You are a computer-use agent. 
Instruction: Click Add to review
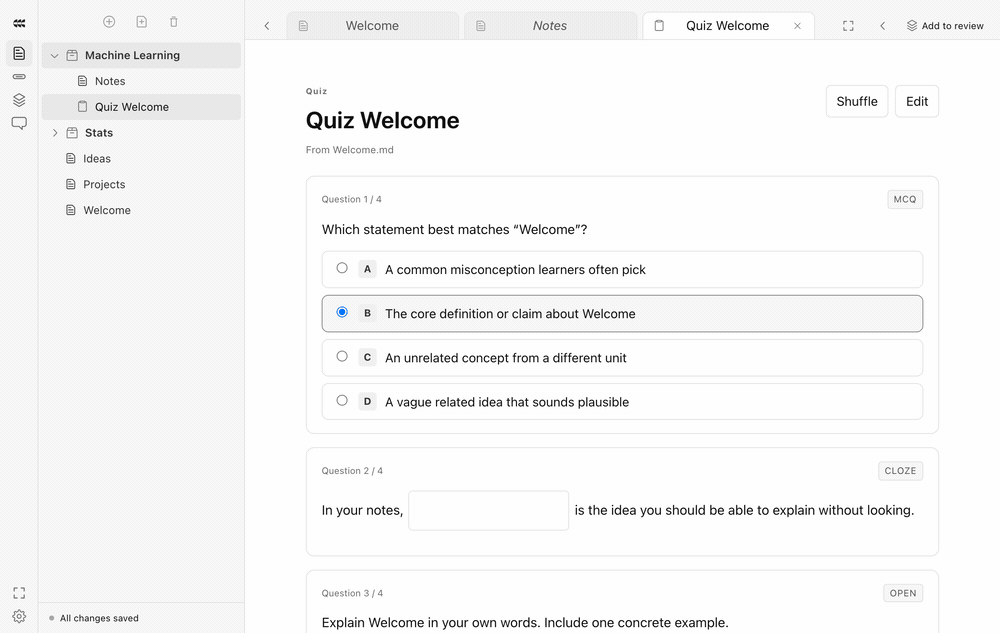coord(945,25)
